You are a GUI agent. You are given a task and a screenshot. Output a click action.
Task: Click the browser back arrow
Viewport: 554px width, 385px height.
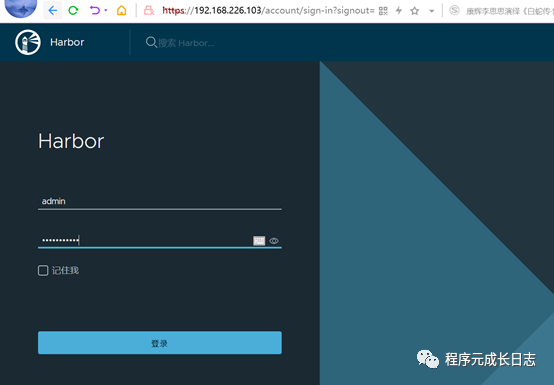click(53, 10)
